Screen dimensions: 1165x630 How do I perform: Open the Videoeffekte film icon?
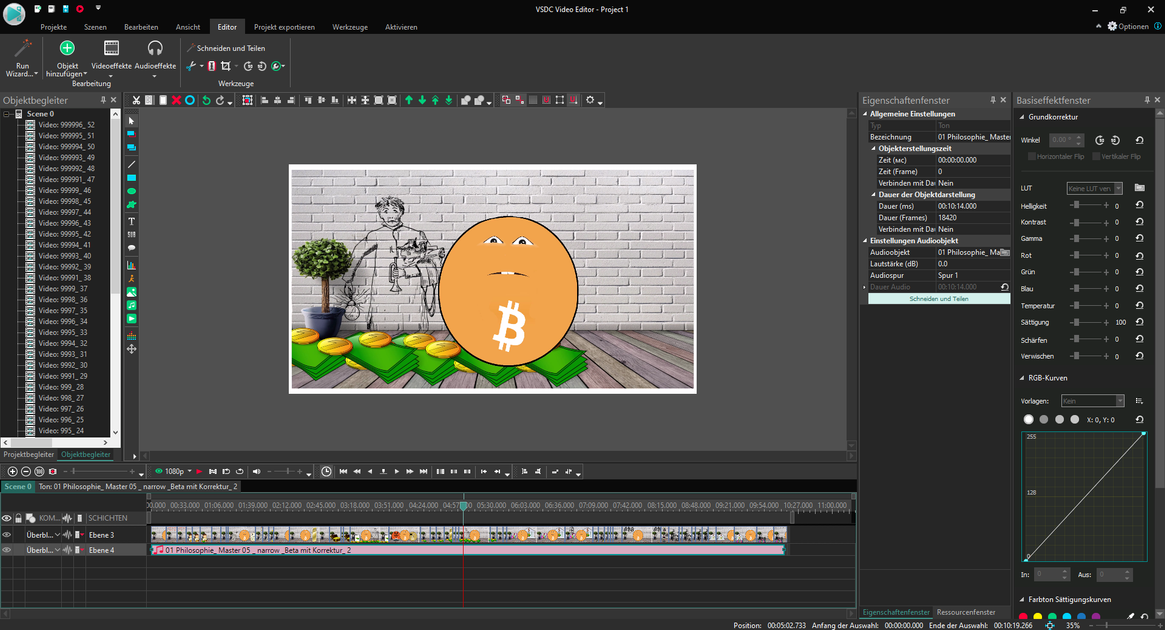tap(111, 48)
